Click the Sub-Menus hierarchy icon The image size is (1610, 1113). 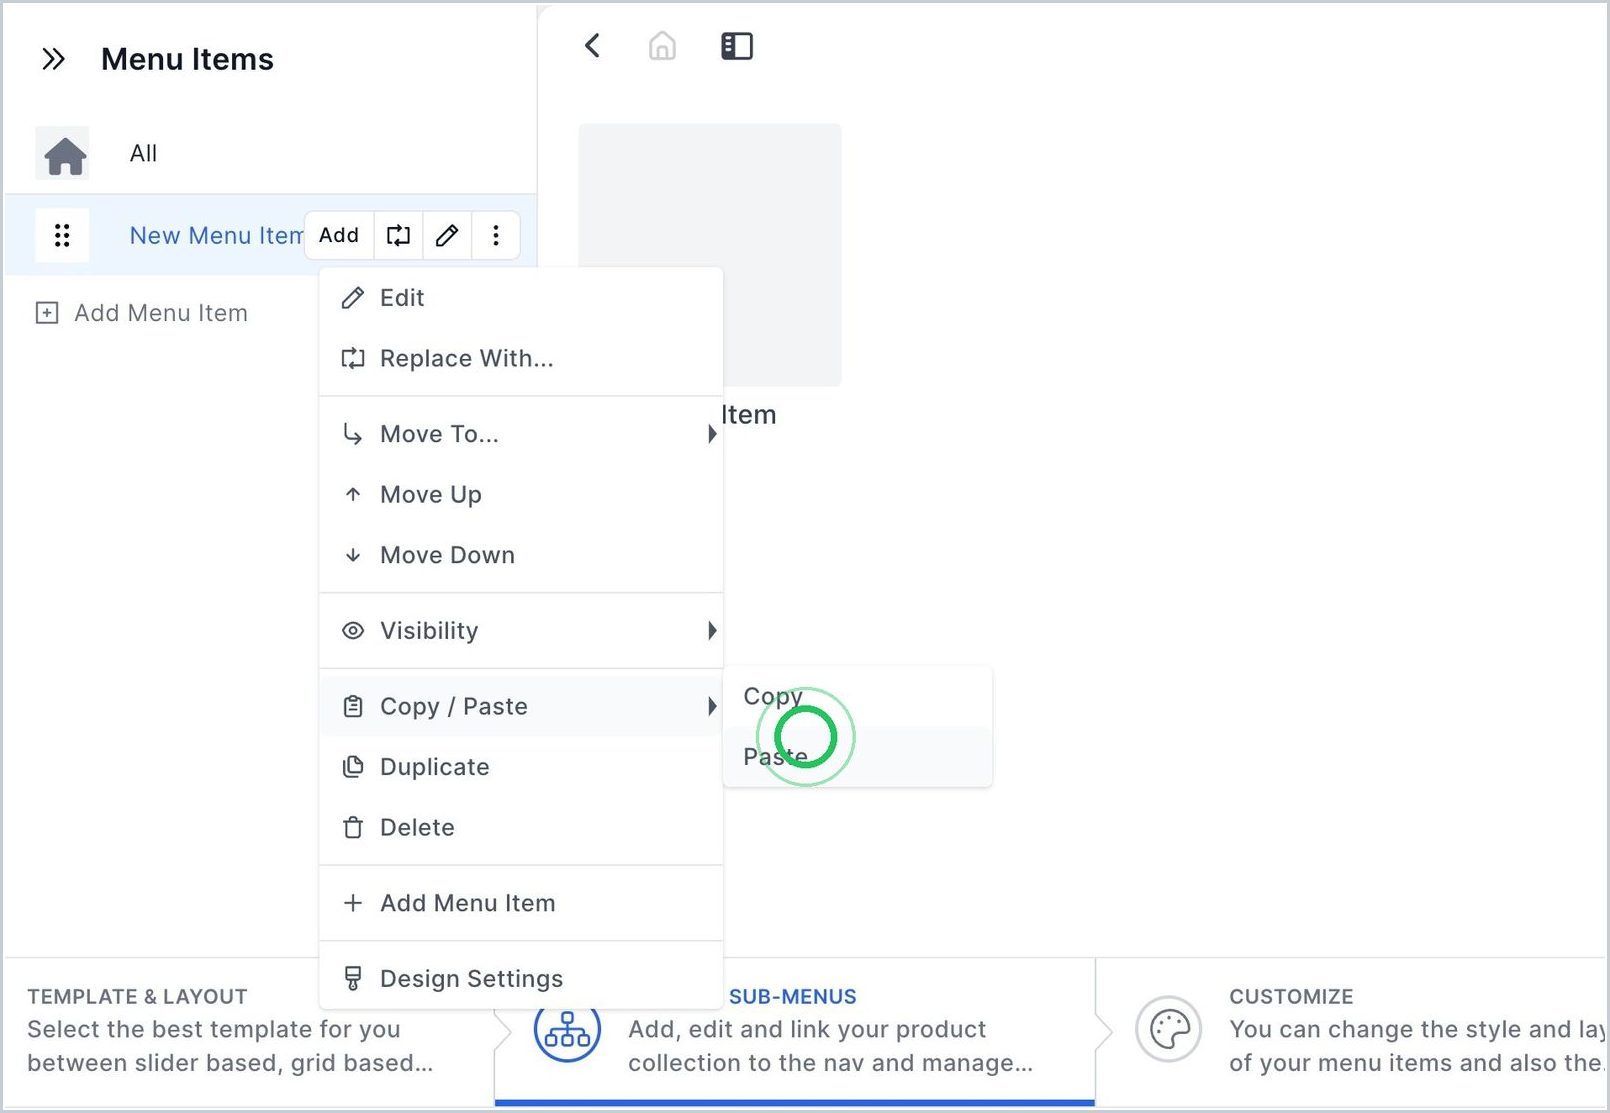pyautogui.click(x=567, y=1031)
